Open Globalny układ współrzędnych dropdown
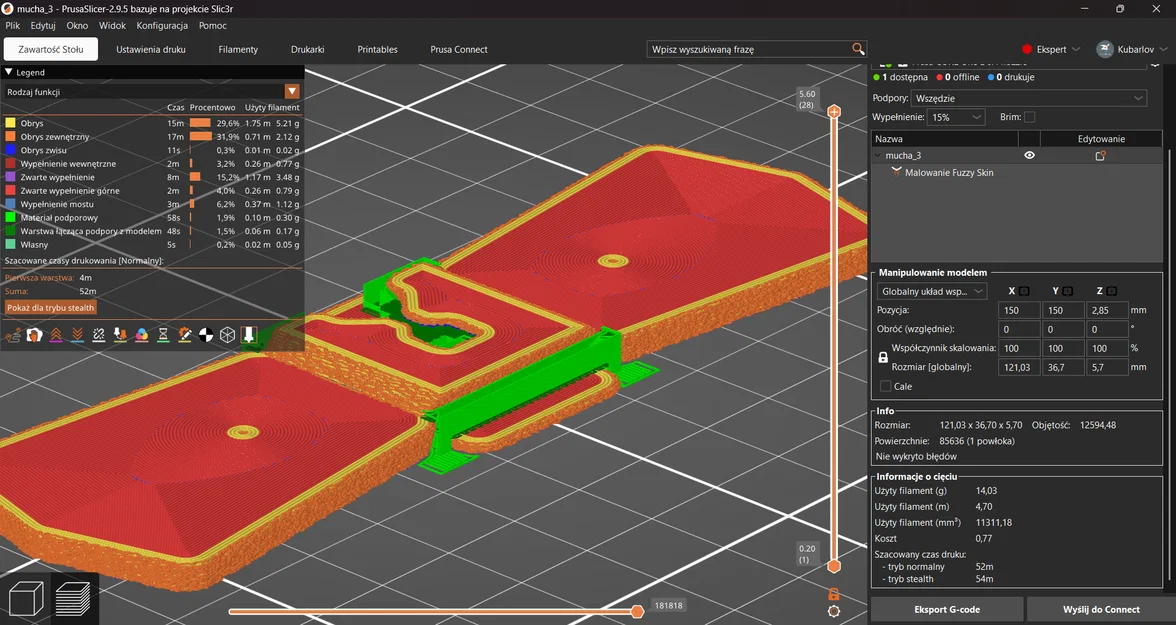Screen dimensions: 1176x625 point(932,291)
